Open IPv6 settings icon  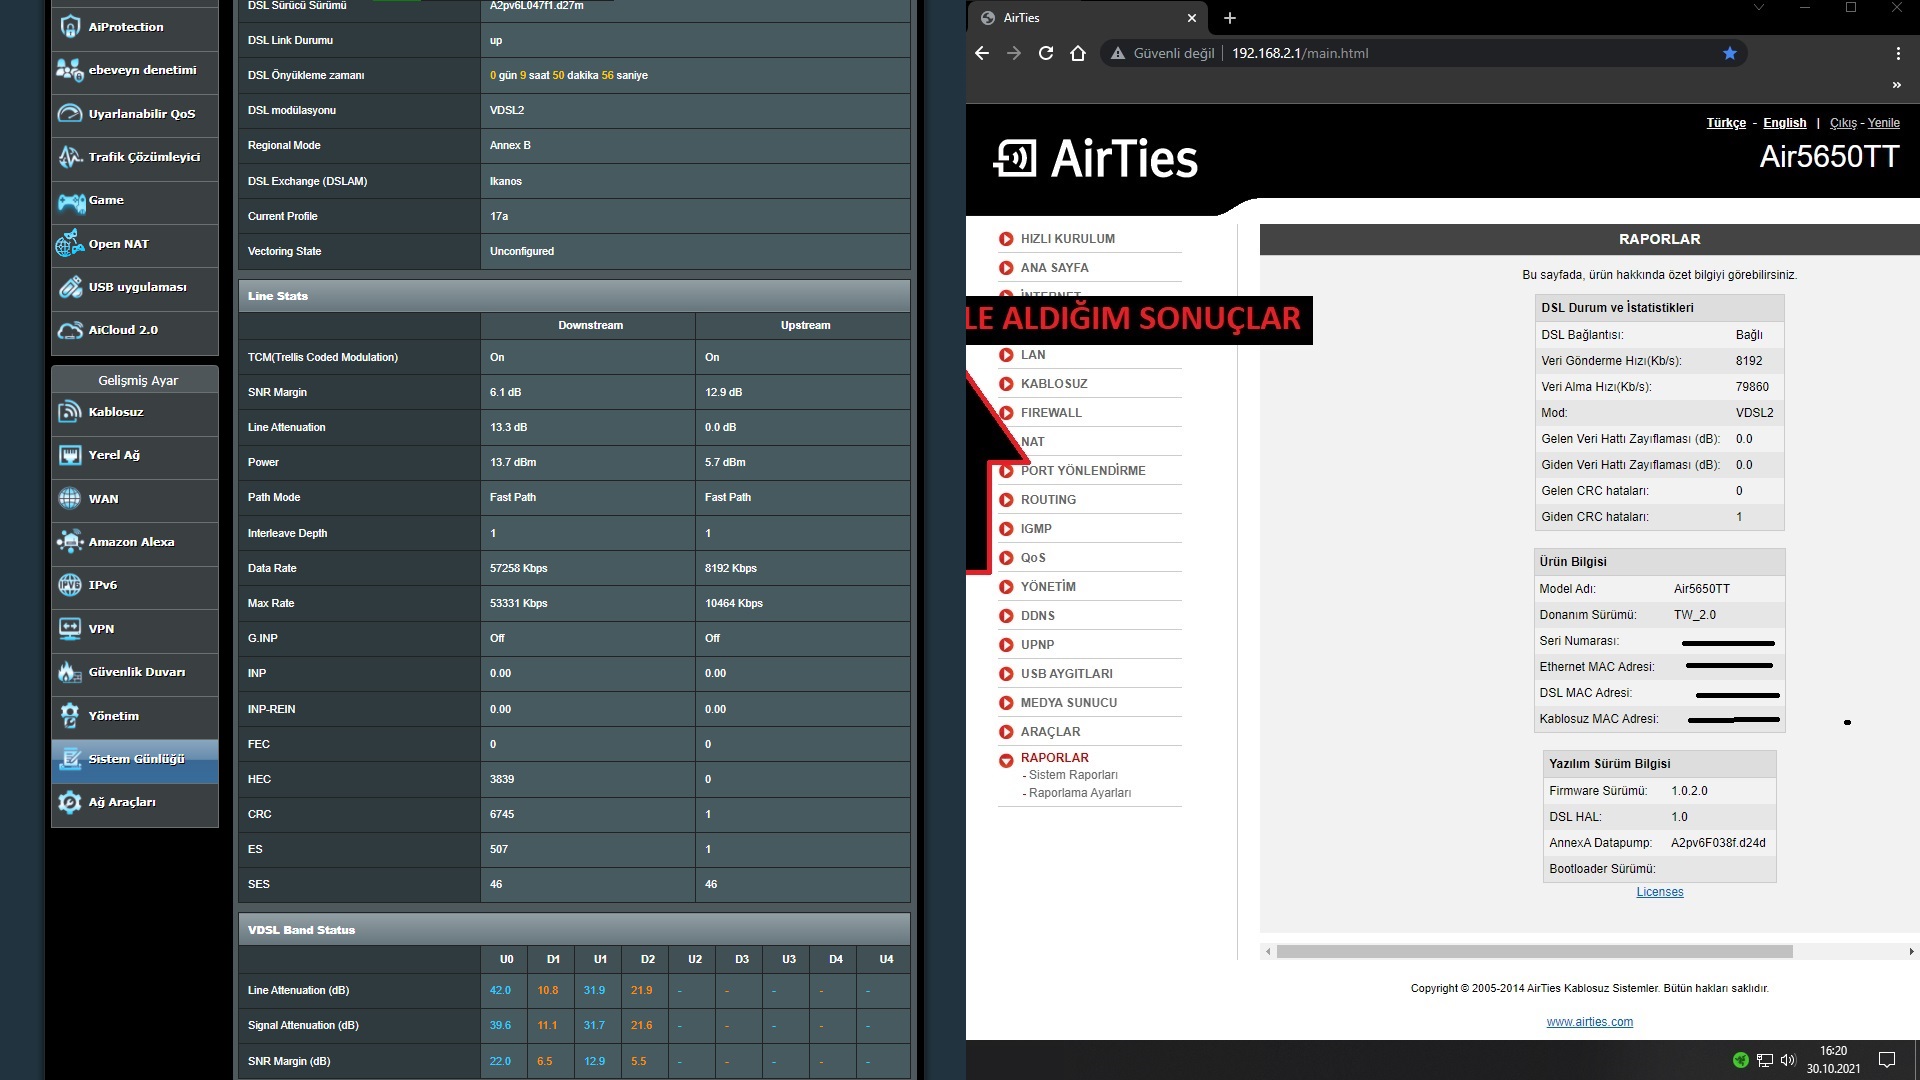pyautogui.click(x=70, y=585)
